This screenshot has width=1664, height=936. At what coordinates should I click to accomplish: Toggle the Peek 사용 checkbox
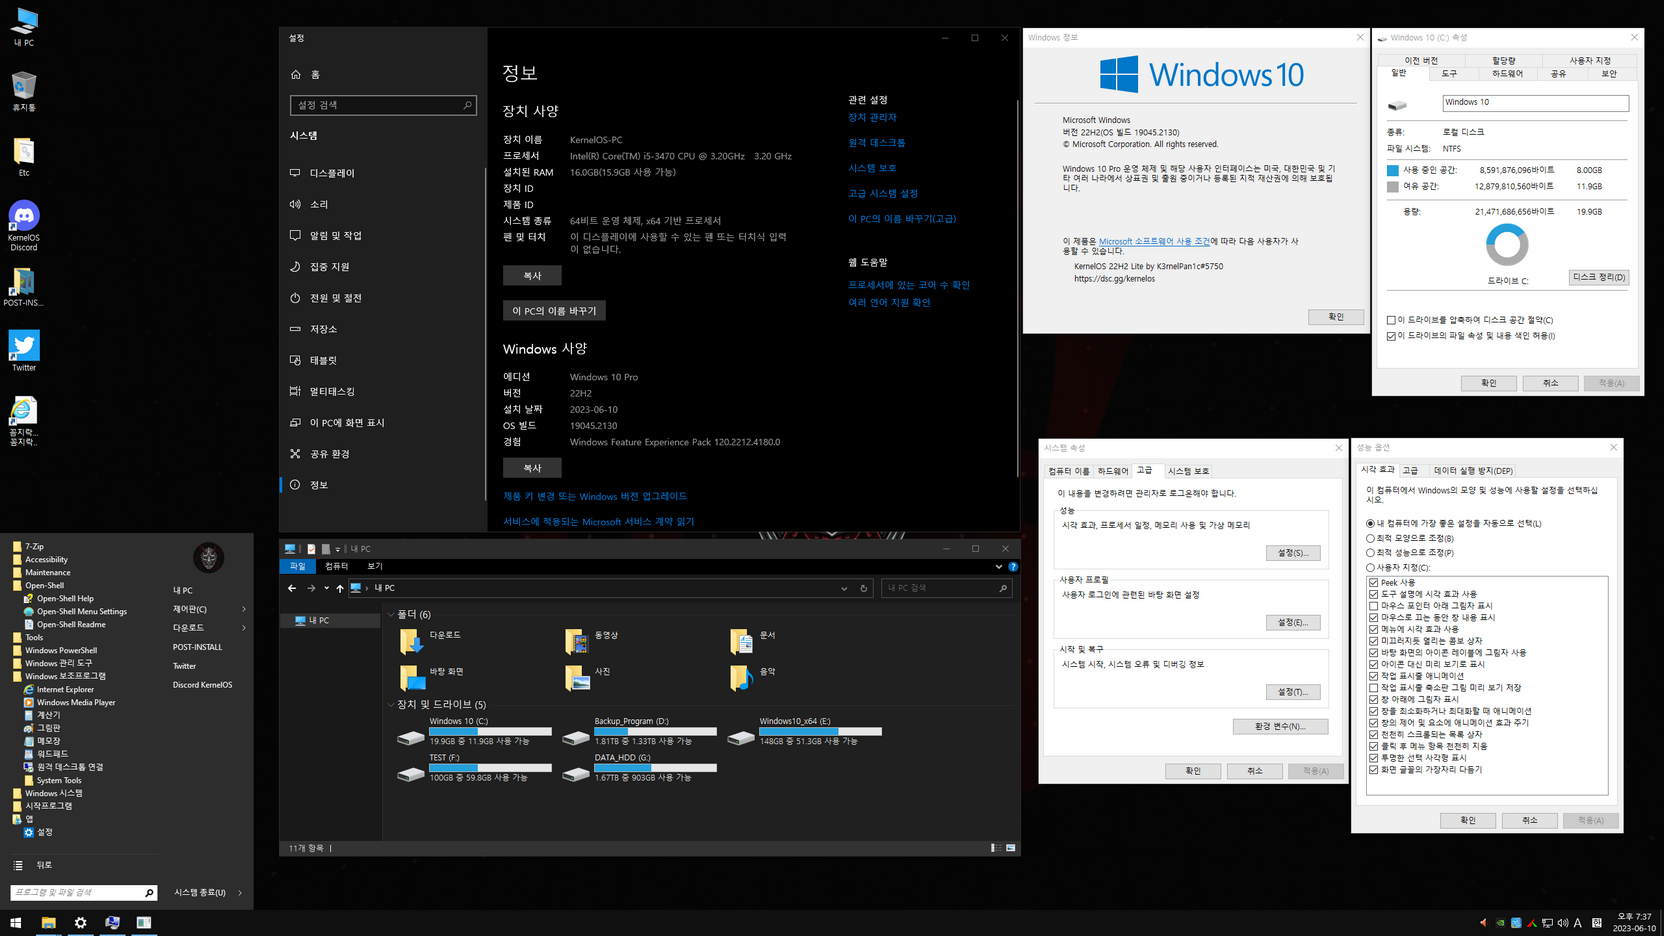coord(1374,582)
